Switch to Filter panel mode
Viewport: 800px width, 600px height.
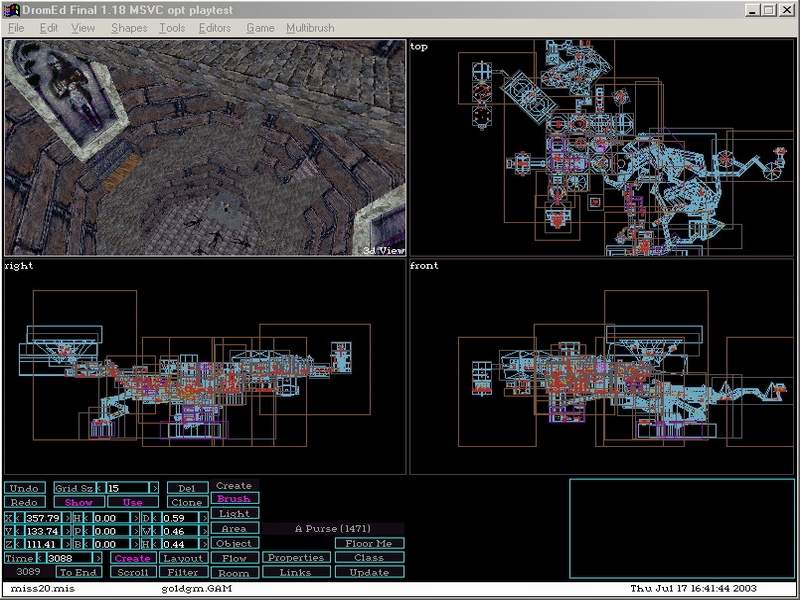tap(183, 572)
